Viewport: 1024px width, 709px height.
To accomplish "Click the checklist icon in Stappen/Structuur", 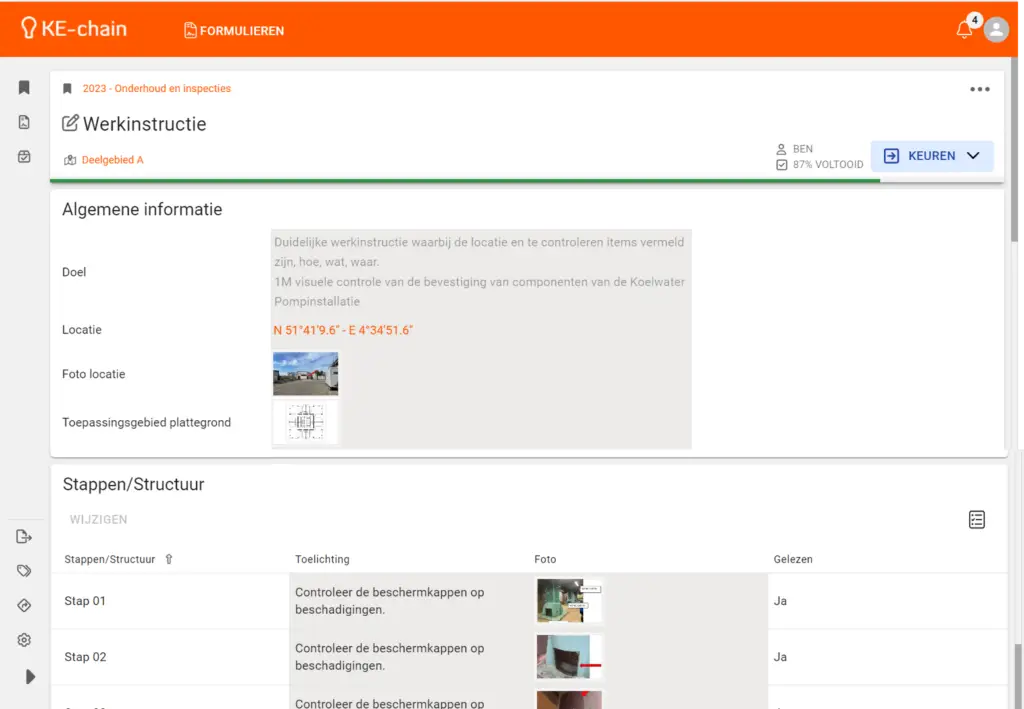I will click(x=977, y=519).
